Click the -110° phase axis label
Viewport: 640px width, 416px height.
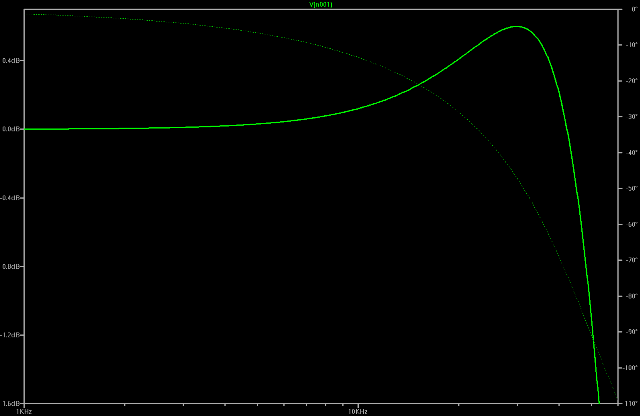[629, 401]
